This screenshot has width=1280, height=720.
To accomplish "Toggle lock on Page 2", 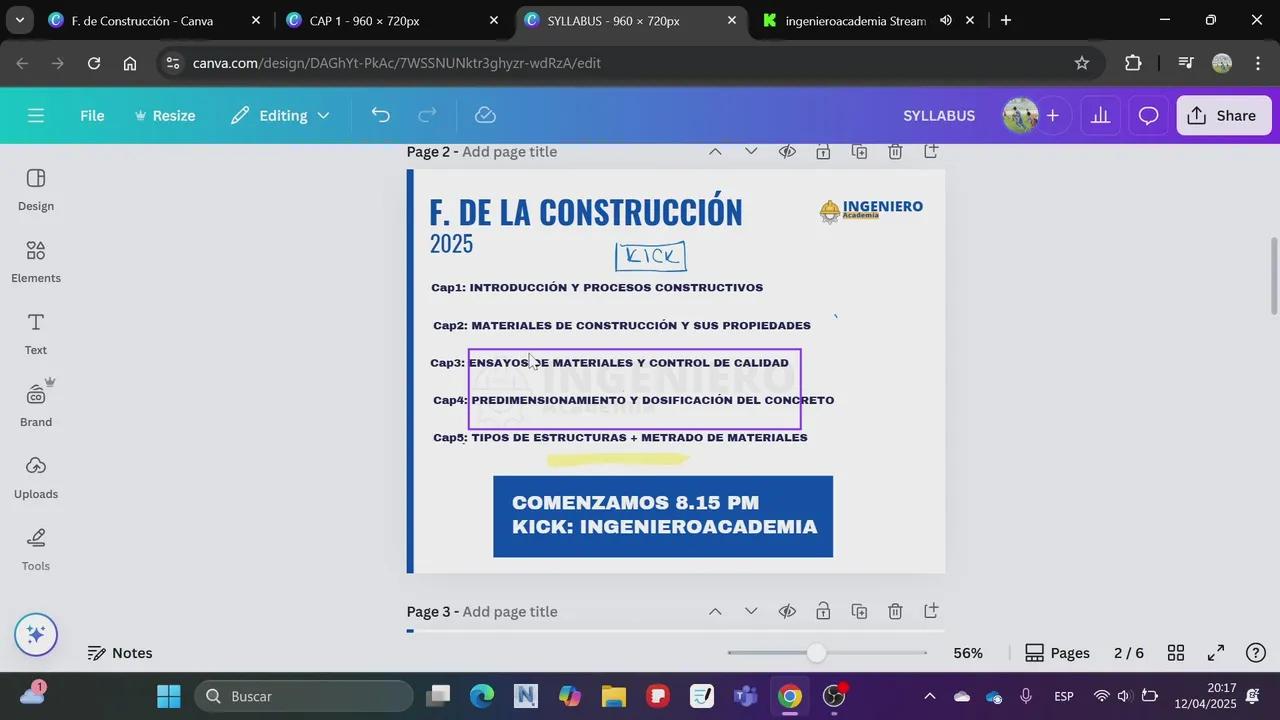I will (x=823, y=152).
